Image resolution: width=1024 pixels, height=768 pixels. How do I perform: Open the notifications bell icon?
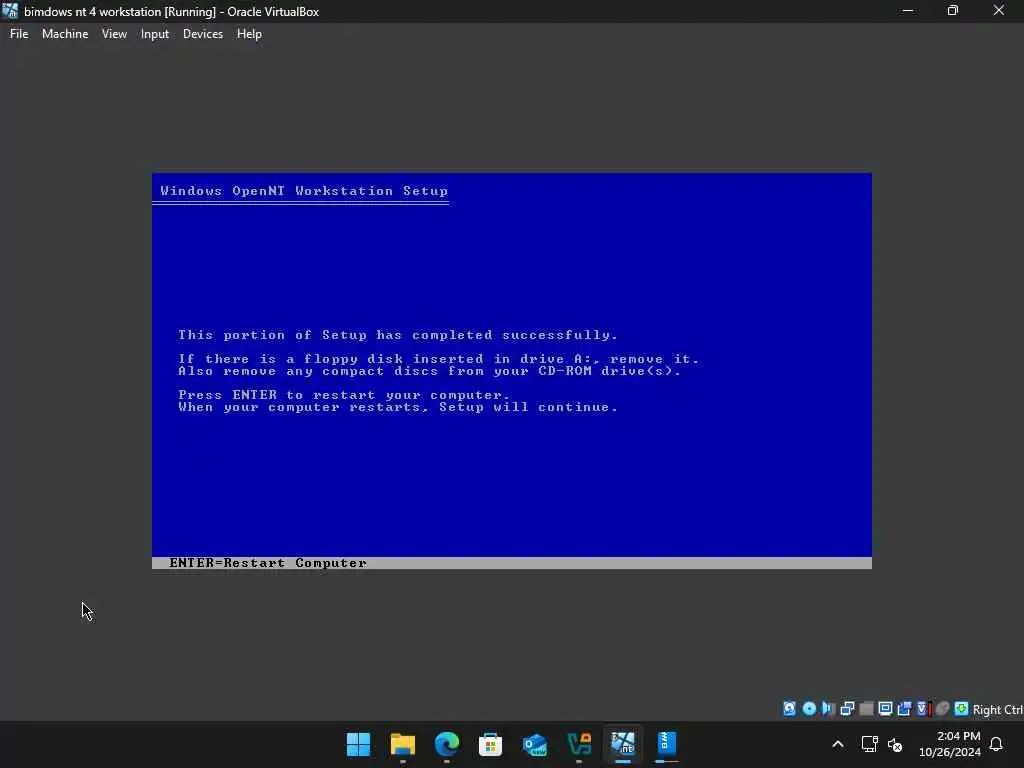tap(997, 744)
